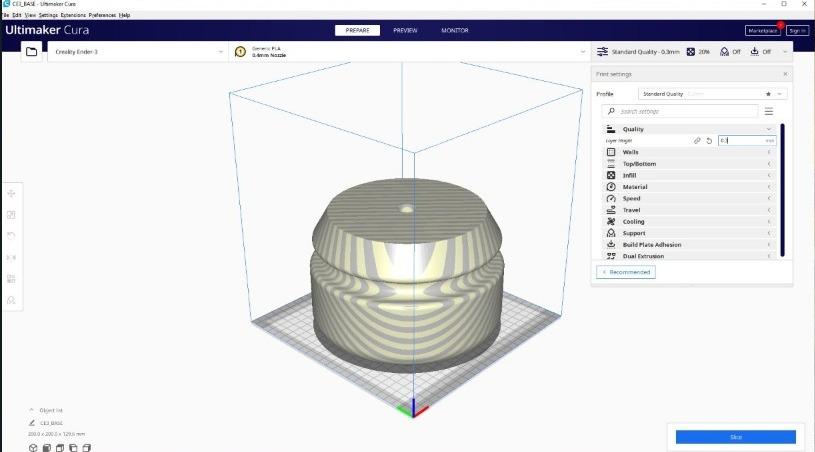
Task: Click the Layer Height link icon
Action: tap(697, 141)
